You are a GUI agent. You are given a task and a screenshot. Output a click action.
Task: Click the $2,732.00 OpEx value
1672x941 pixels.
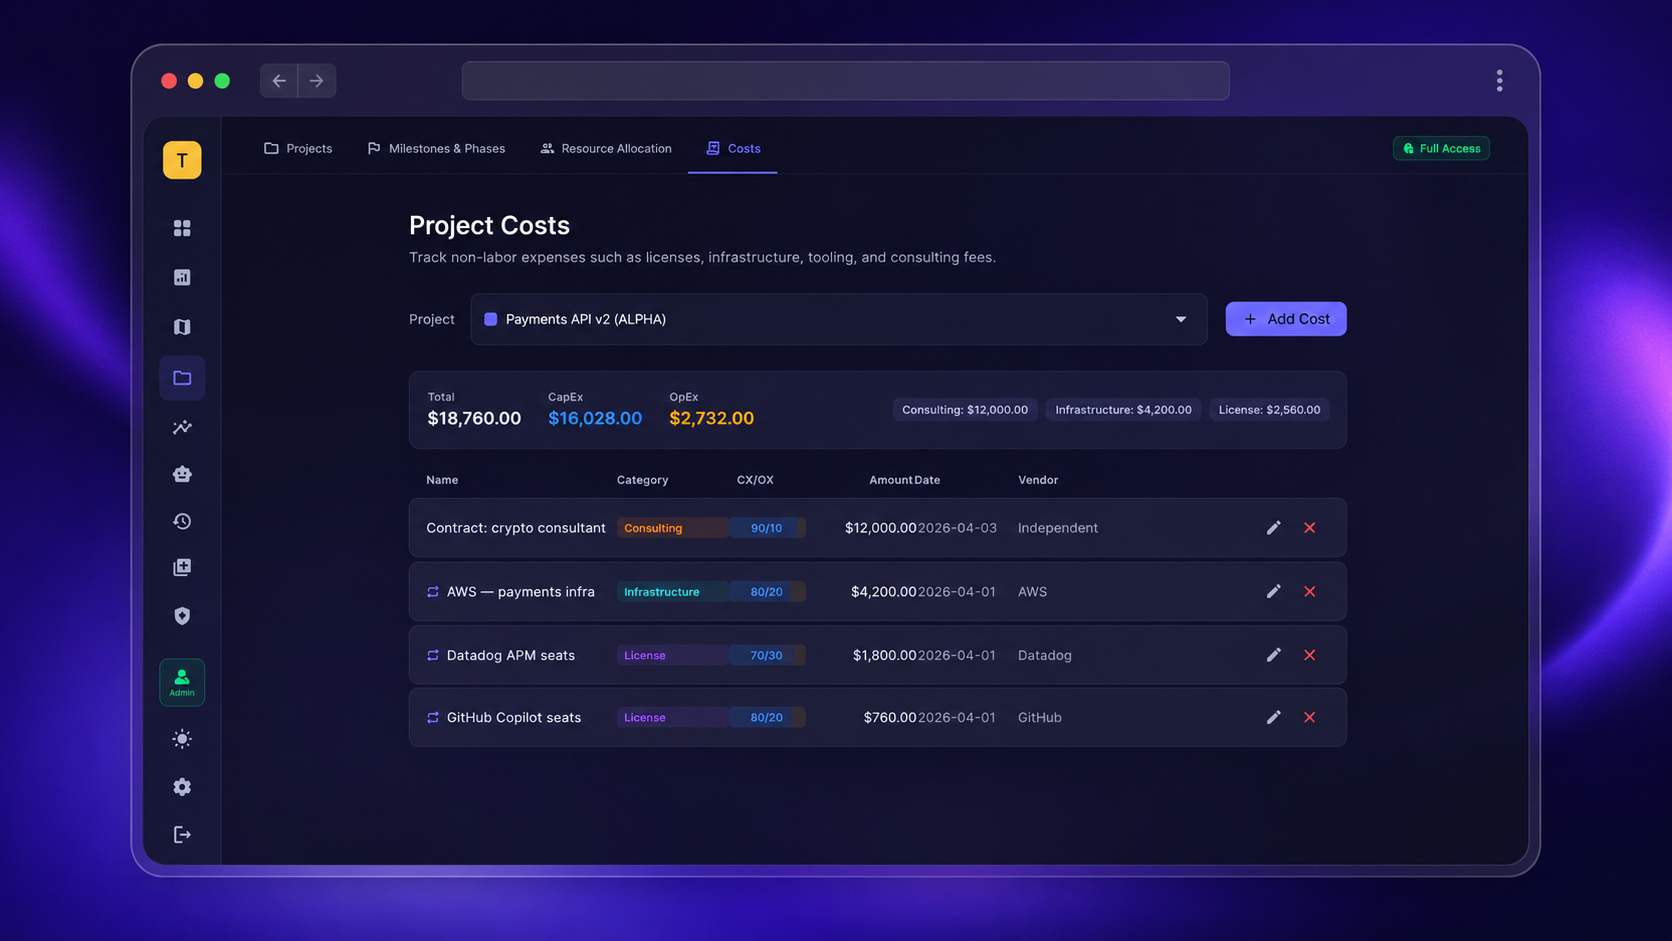coord(711,418)
